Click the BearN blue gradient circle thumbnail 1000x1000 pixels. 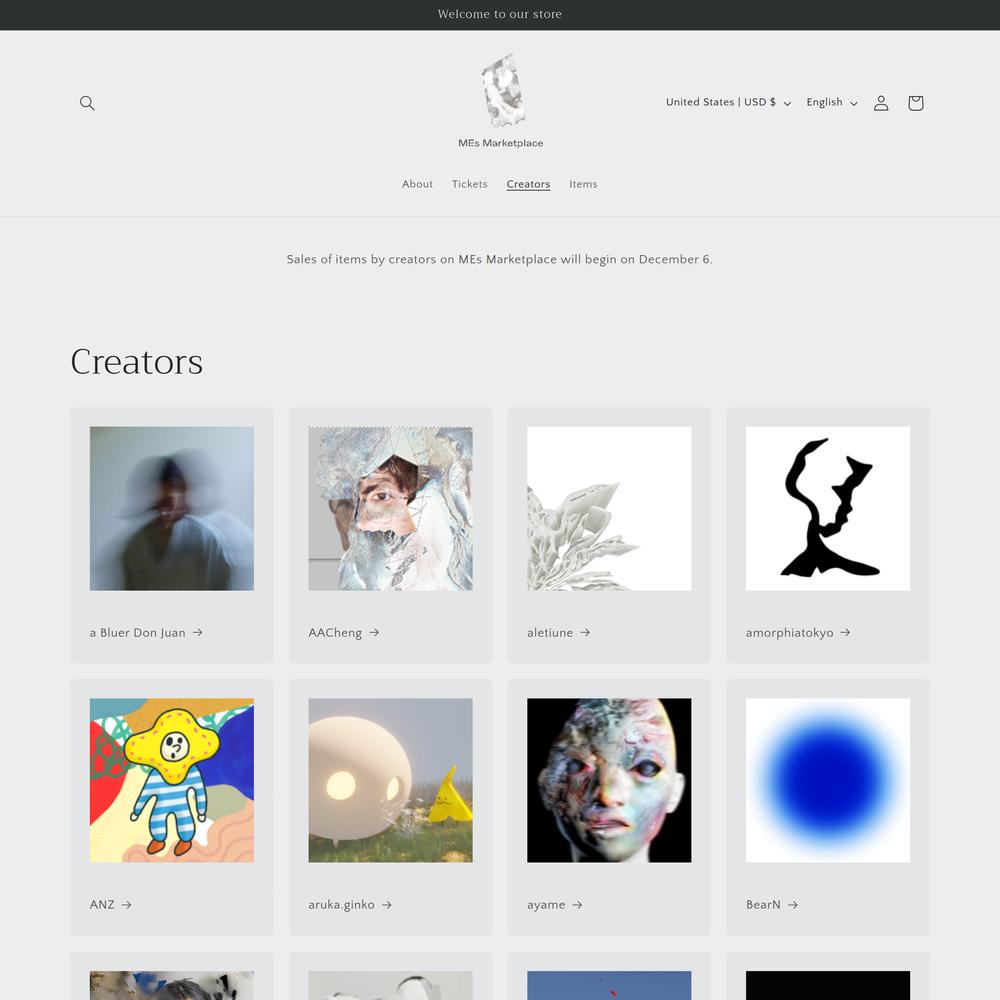(828, 780)
